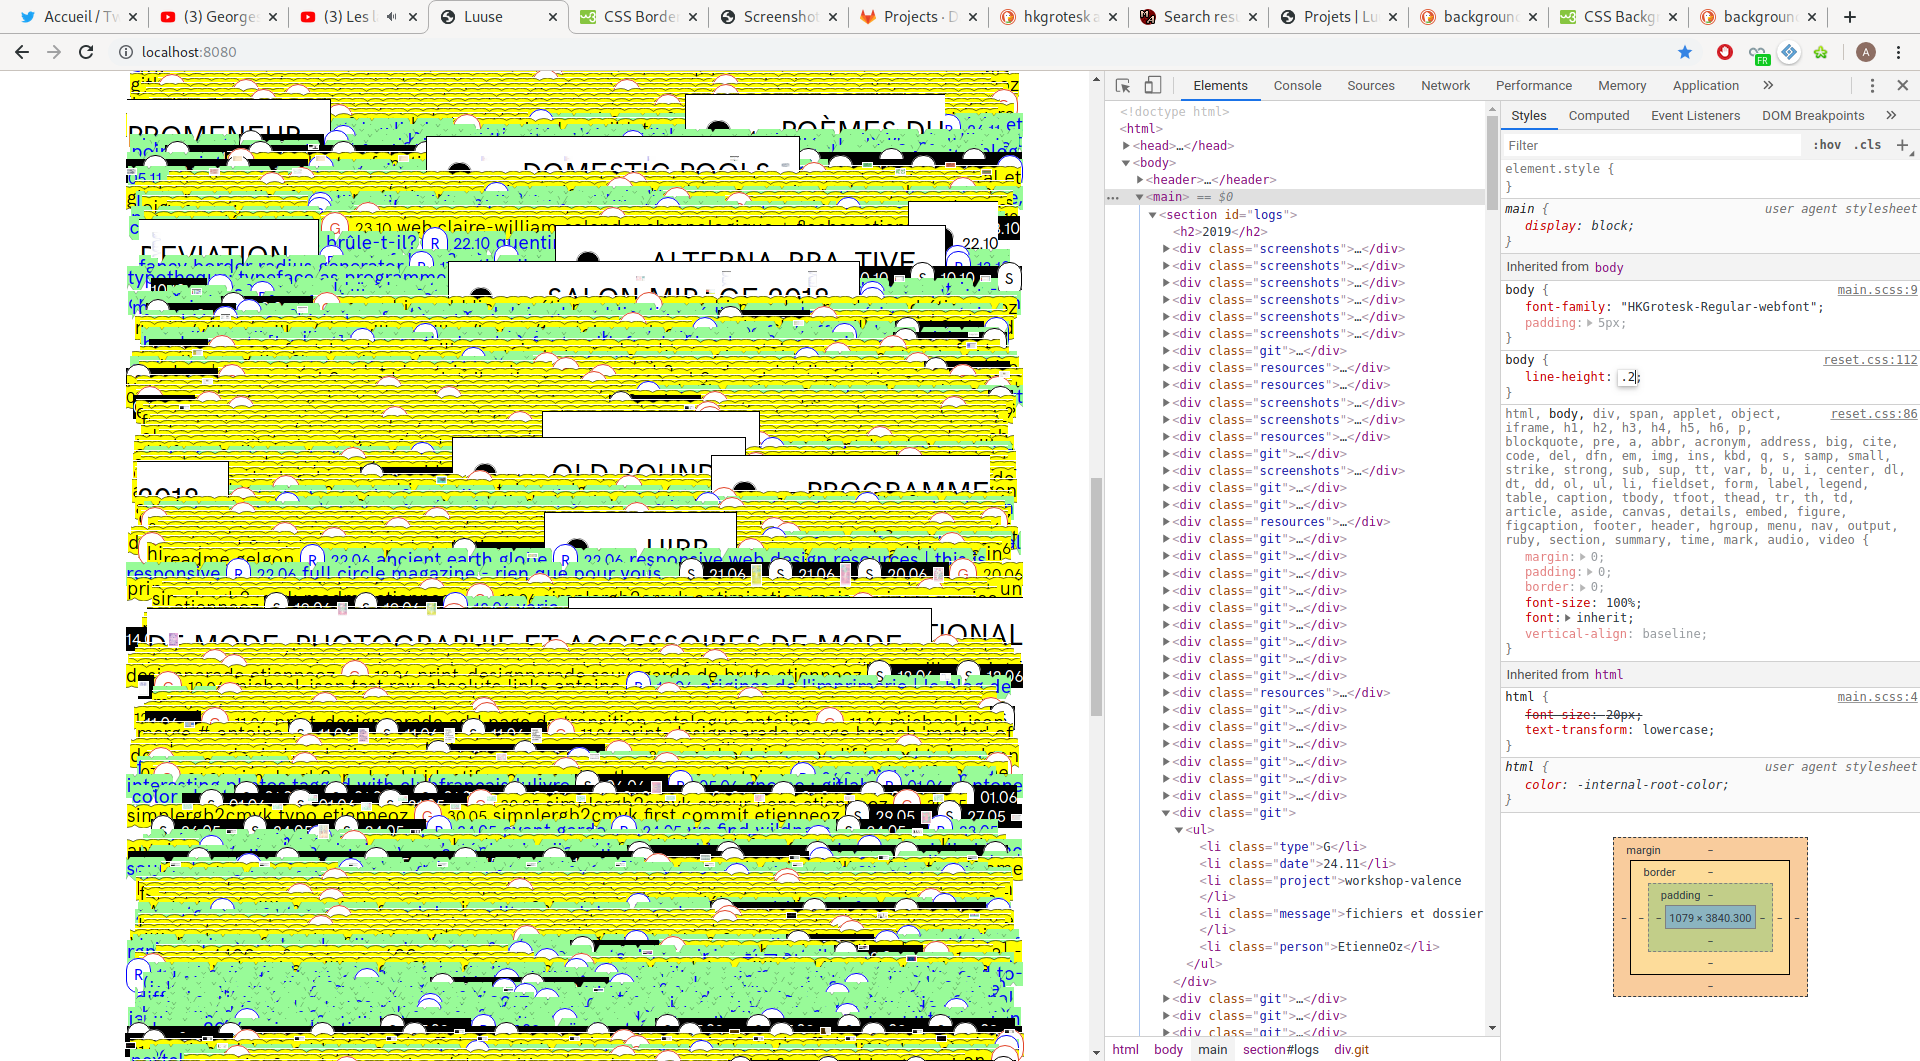This screenshot has height=1061, width=1920.
Task: Toggle the :hov element state panel
Action: coord(1827,145)
